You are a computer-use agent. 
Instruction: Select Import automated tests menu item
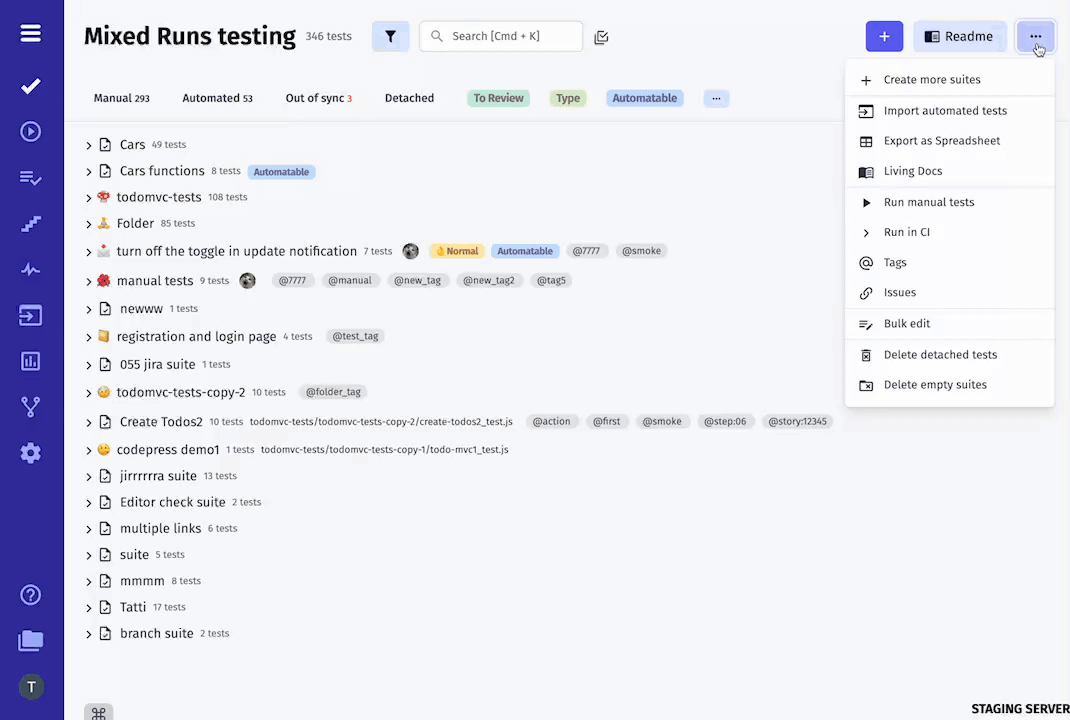(949, 111)
